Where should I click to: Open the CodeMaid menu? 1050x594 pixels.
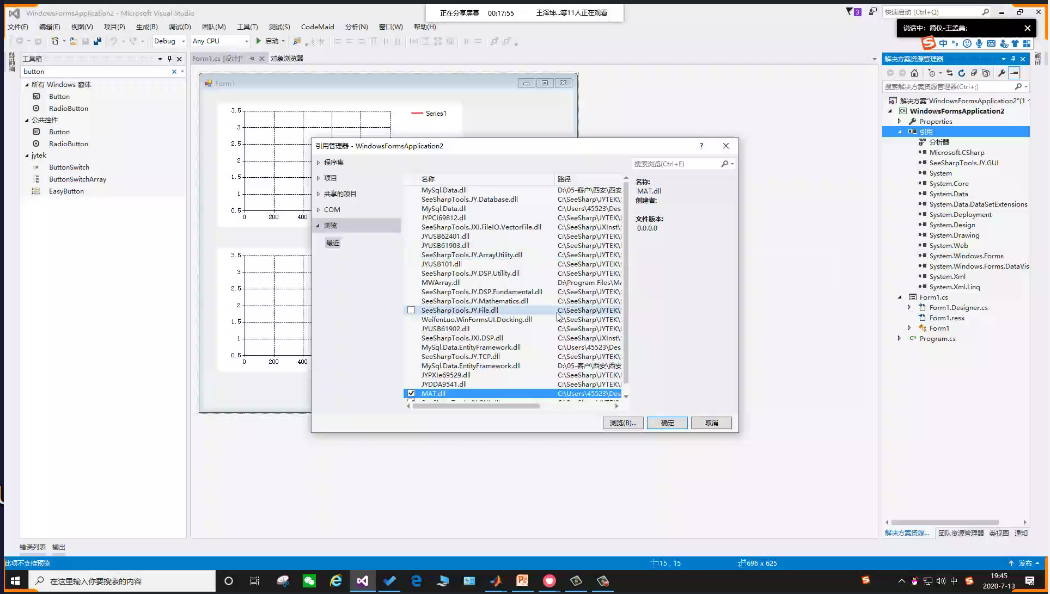pos(317,27)
